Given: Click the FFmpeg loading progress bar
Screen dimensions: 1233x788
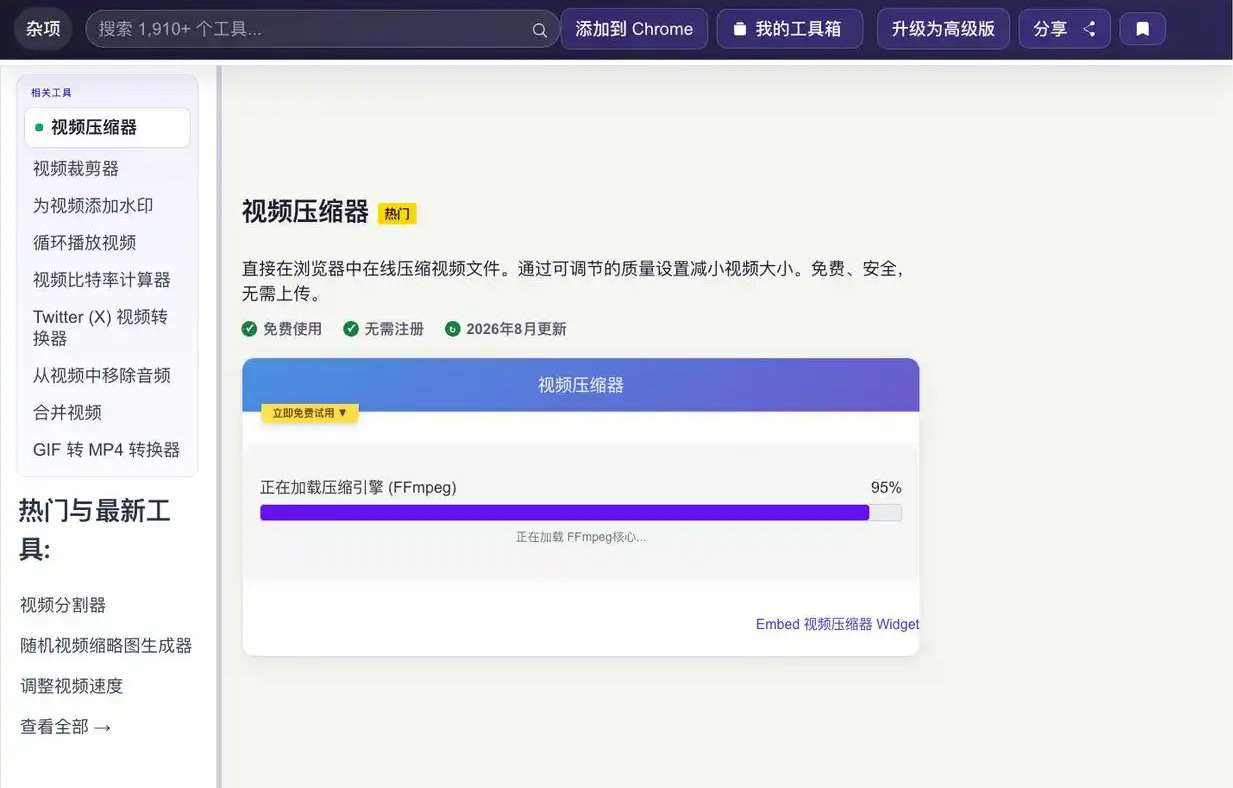Looking at the screenshot, I should point(581,512).
